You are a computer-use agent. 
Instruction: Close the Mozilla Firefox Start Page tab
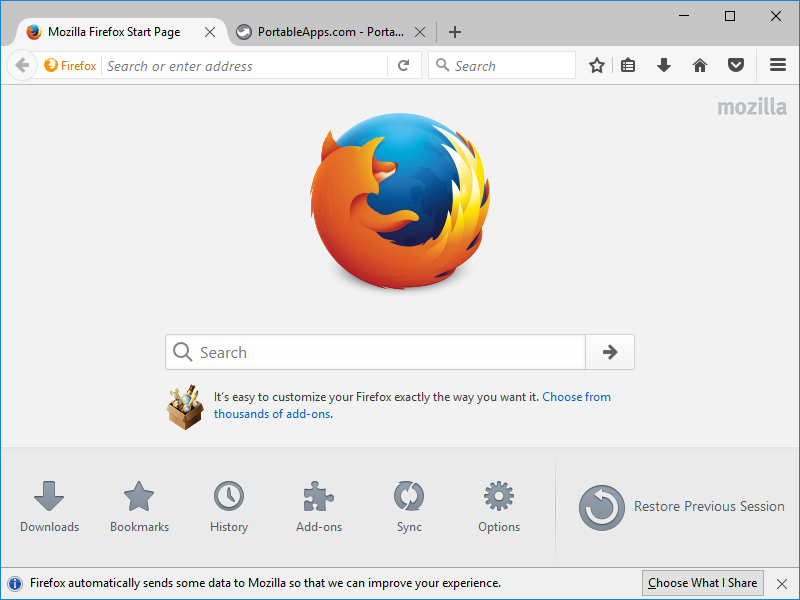210,32
